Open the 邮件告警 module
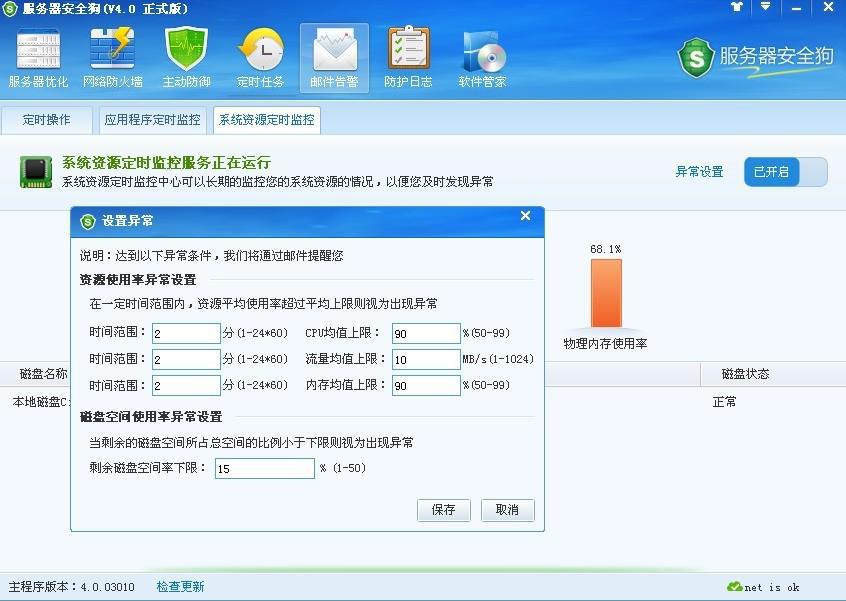This screenshot has width=846, height=601. click(334, 55)
